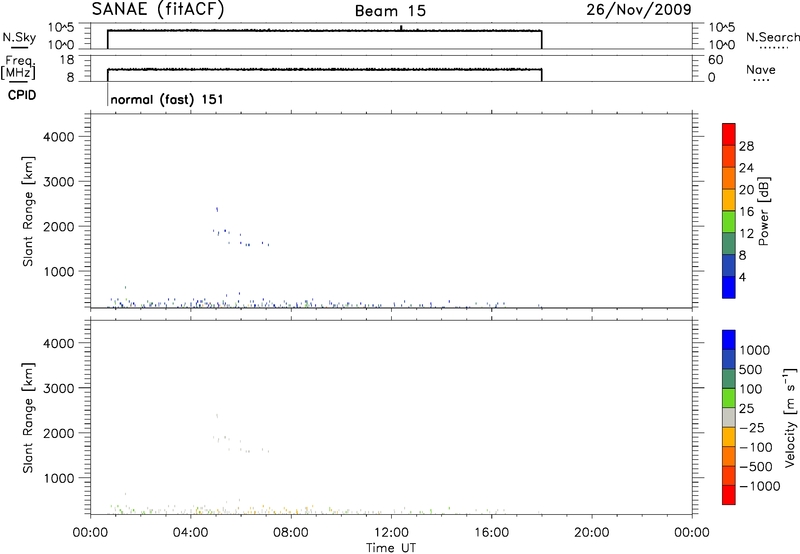The image size is (800, 554).
Task: Click the 28 tick on Power colorbar
Action: (746, 146)
